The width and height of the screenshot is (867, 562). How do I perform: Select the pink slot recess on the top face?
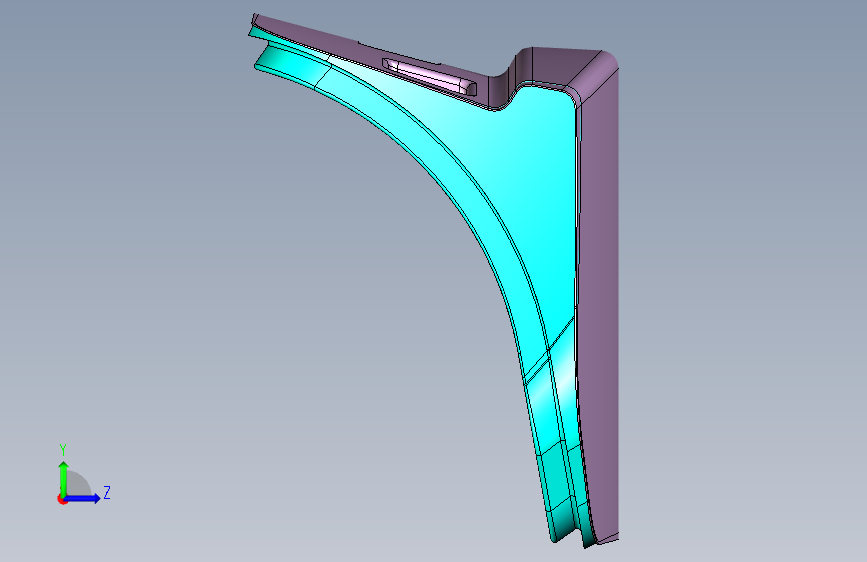430,76
